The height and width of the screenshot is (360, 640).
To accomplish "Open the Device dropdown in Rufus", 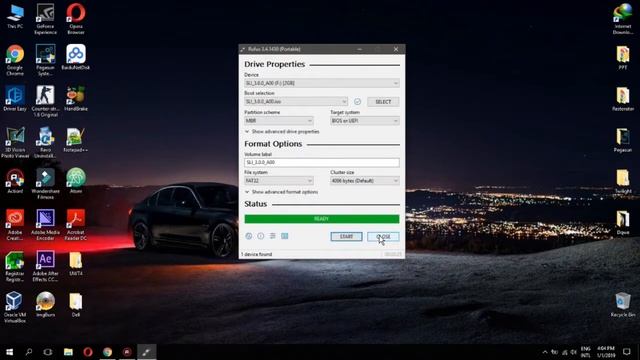I will [322, 83].
